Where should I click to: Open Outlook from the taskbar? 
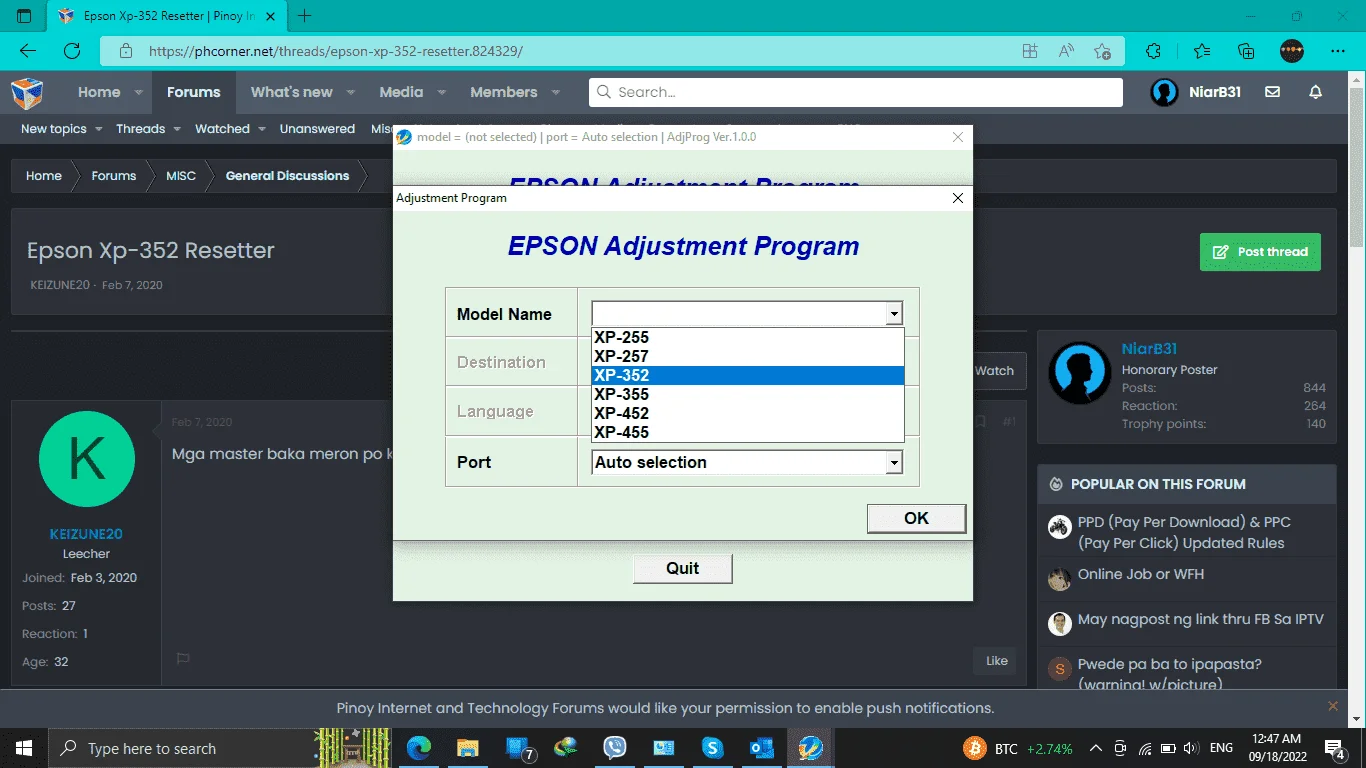(x=761, y=748)
